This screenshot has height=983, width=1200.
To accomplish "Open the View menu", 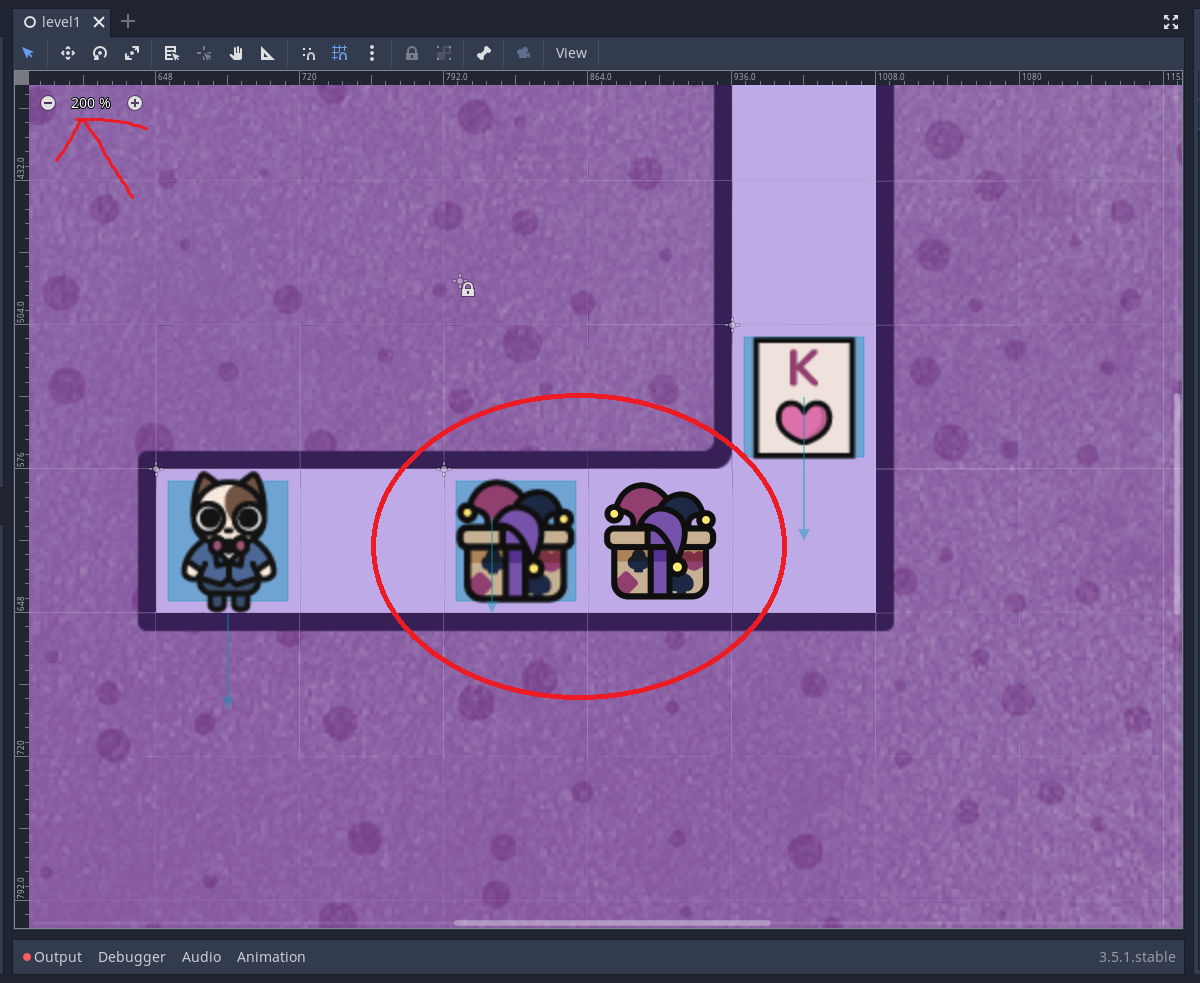I will point(571,53).
